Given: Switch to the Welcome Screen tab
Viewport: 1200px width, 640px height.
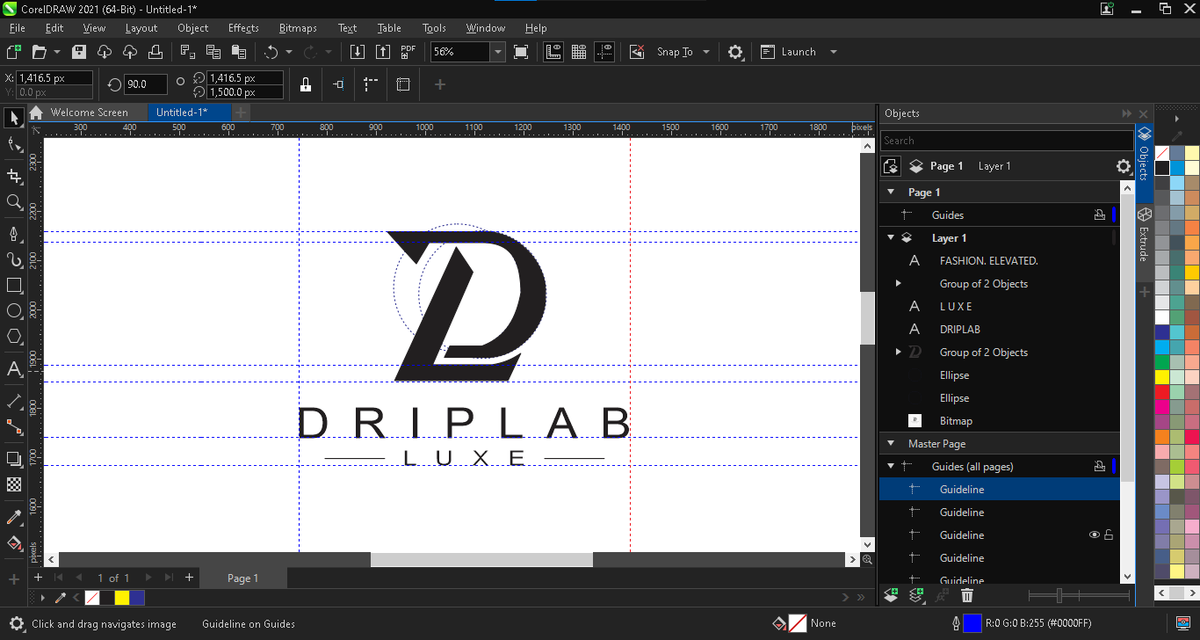Looking at the screenshot, I should (x=89, y=112).
